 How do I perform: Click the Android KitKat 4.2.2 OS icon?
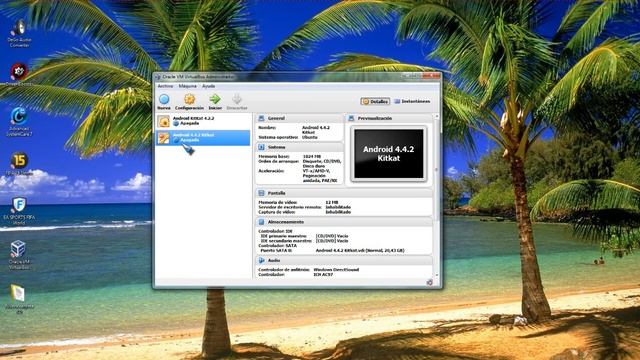[164, 121]
